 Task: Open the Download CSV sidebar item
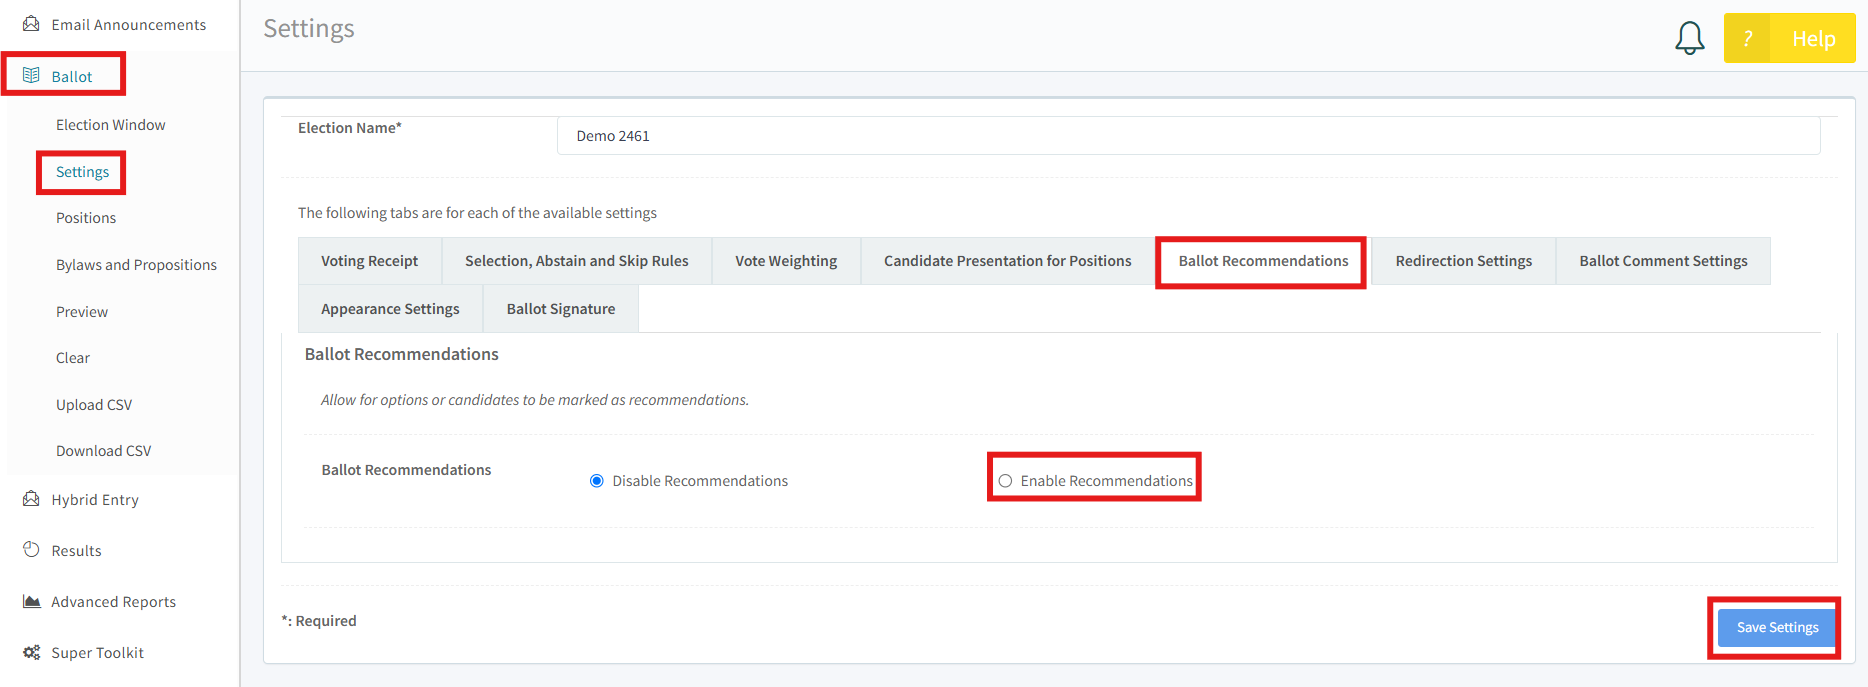104,451
